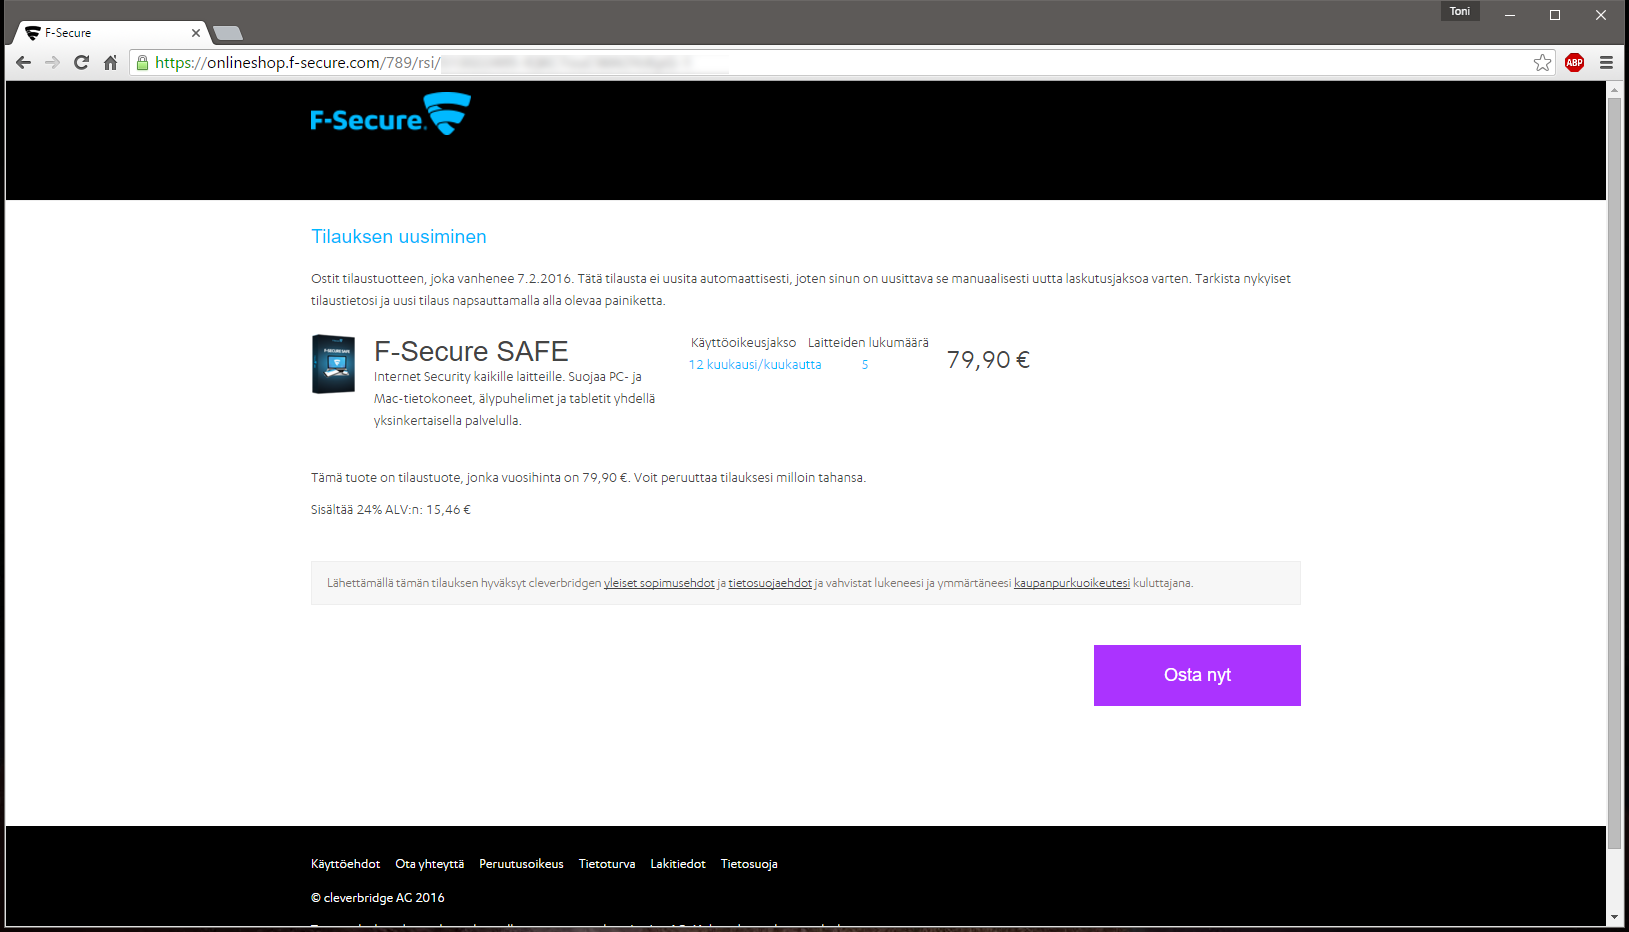Click the F-Secure SAFE product title

(x=471, y=351)
